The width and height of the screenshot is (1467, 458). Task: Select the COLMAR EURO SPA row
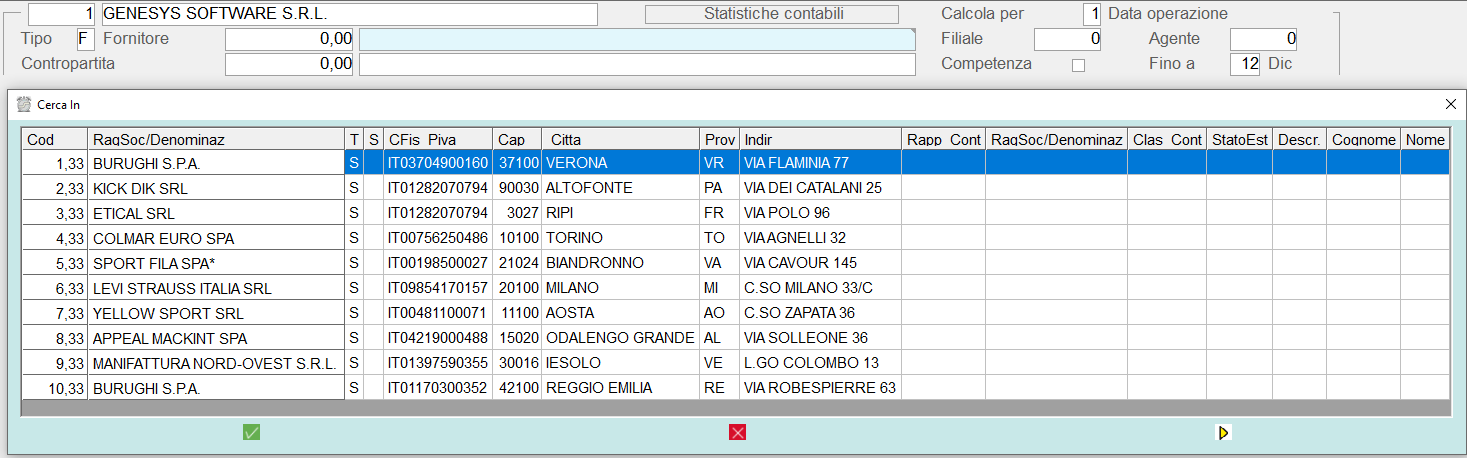215,238
